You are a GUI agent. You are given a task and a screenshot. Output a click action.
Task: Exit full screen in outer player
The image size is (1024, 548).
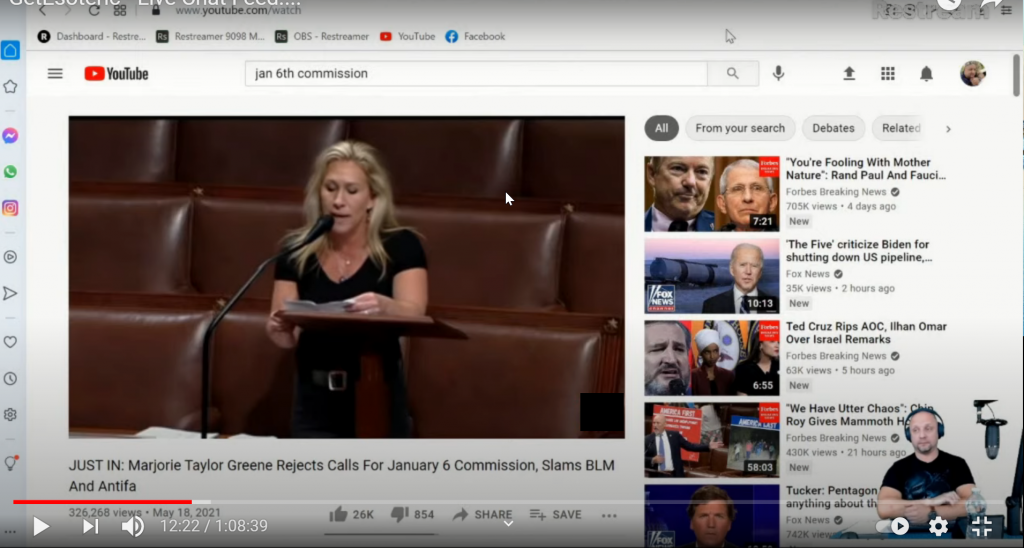coord(982,526)
